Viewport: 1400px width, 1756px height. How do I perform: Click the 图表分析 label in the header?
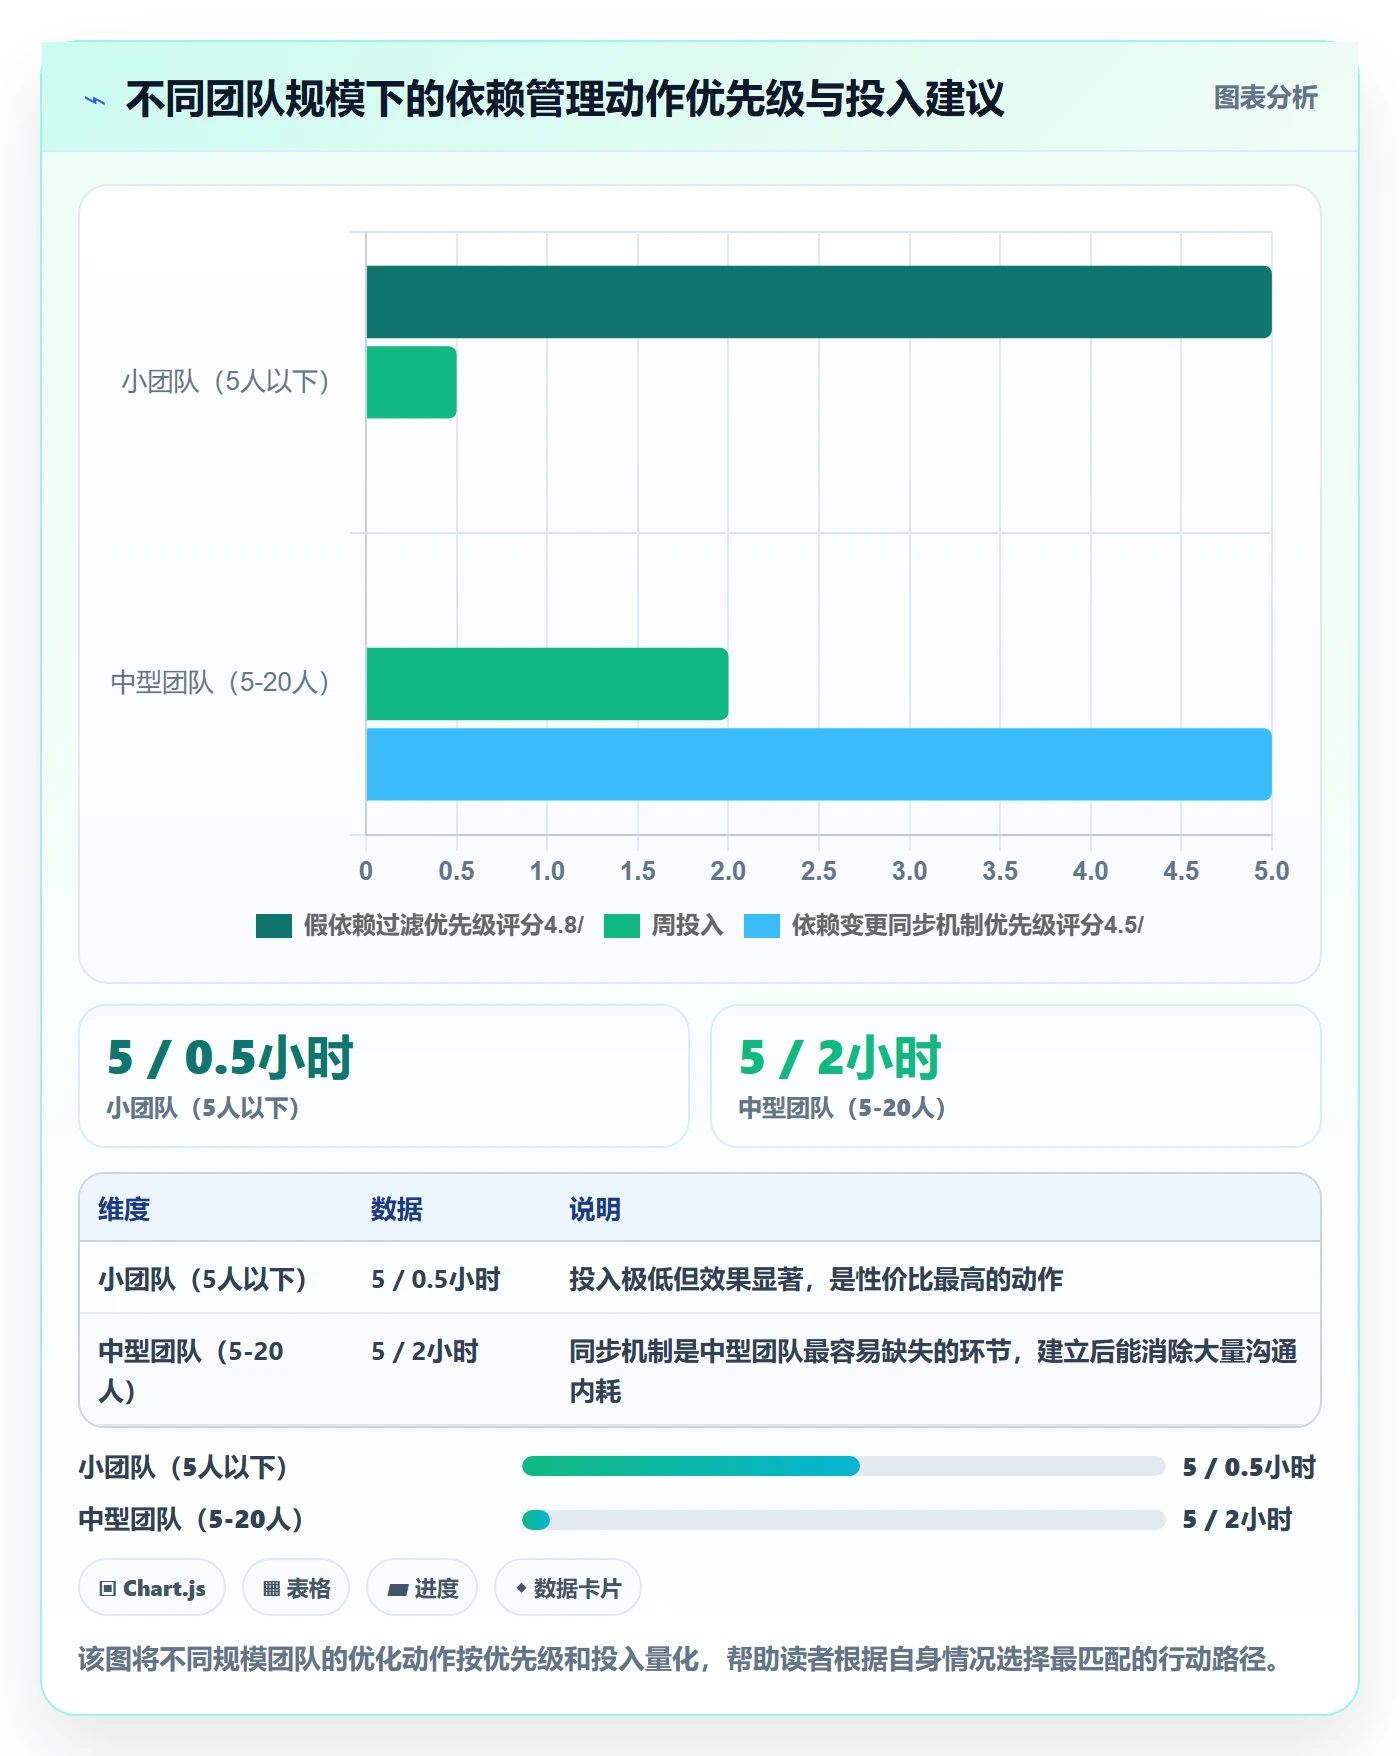1265,98
